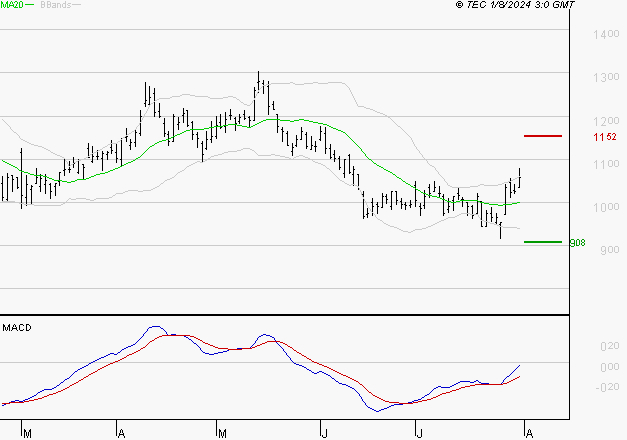Click the MA20 legend label
This screenshot has height=440, width=627.
click(12, 5)
